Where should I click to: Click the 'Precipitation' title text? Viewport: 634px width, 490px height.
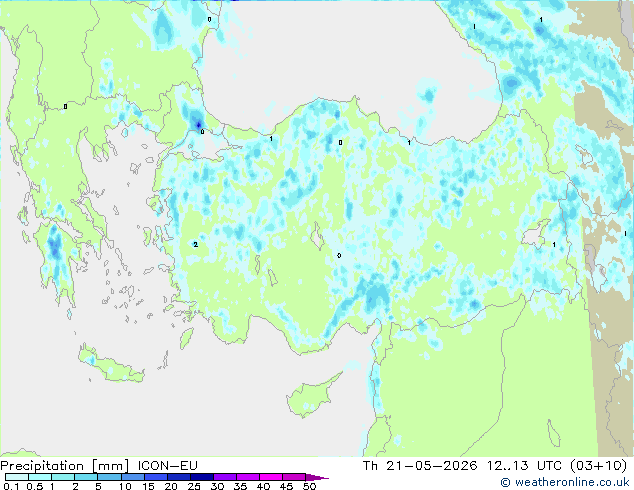pyautogui.click(x=42, y=466)
